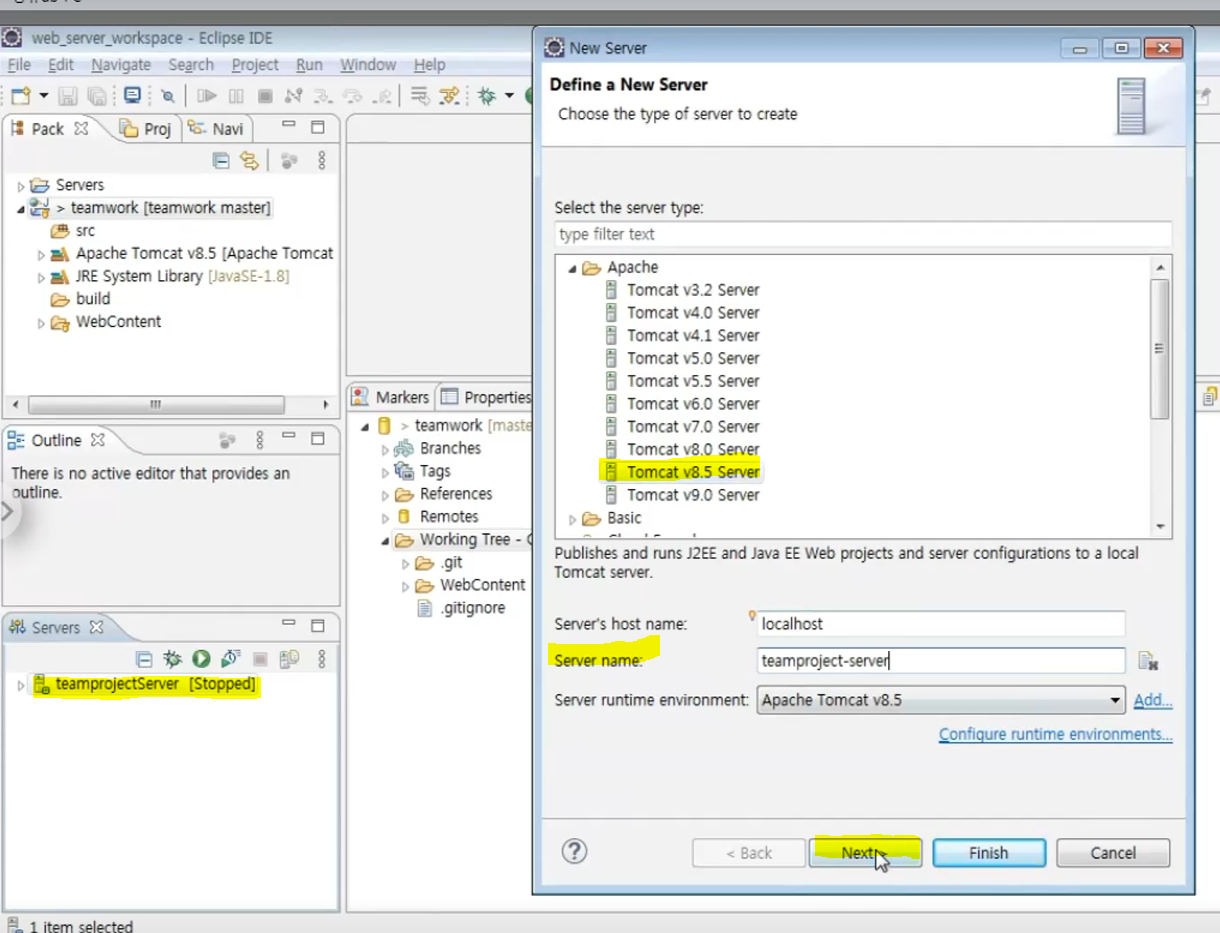Maximize the Package Explorer panel

317,127
